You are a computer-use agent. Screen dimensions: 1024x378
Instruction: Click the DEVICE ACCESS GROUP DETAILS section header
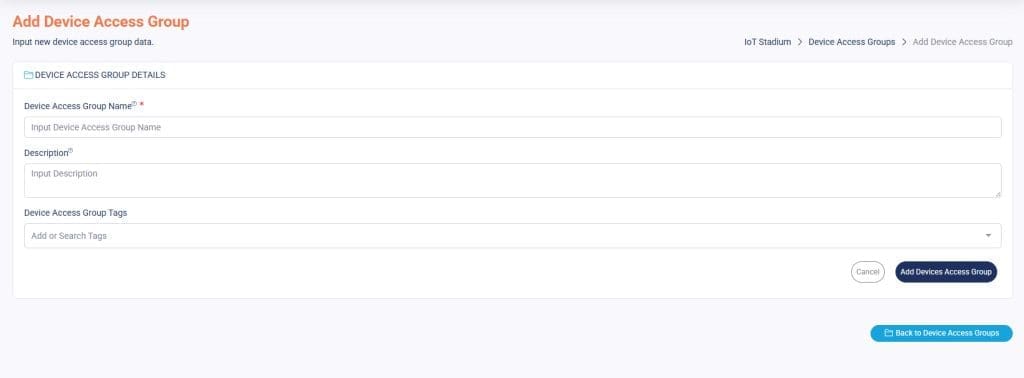(x=100, y=75)
